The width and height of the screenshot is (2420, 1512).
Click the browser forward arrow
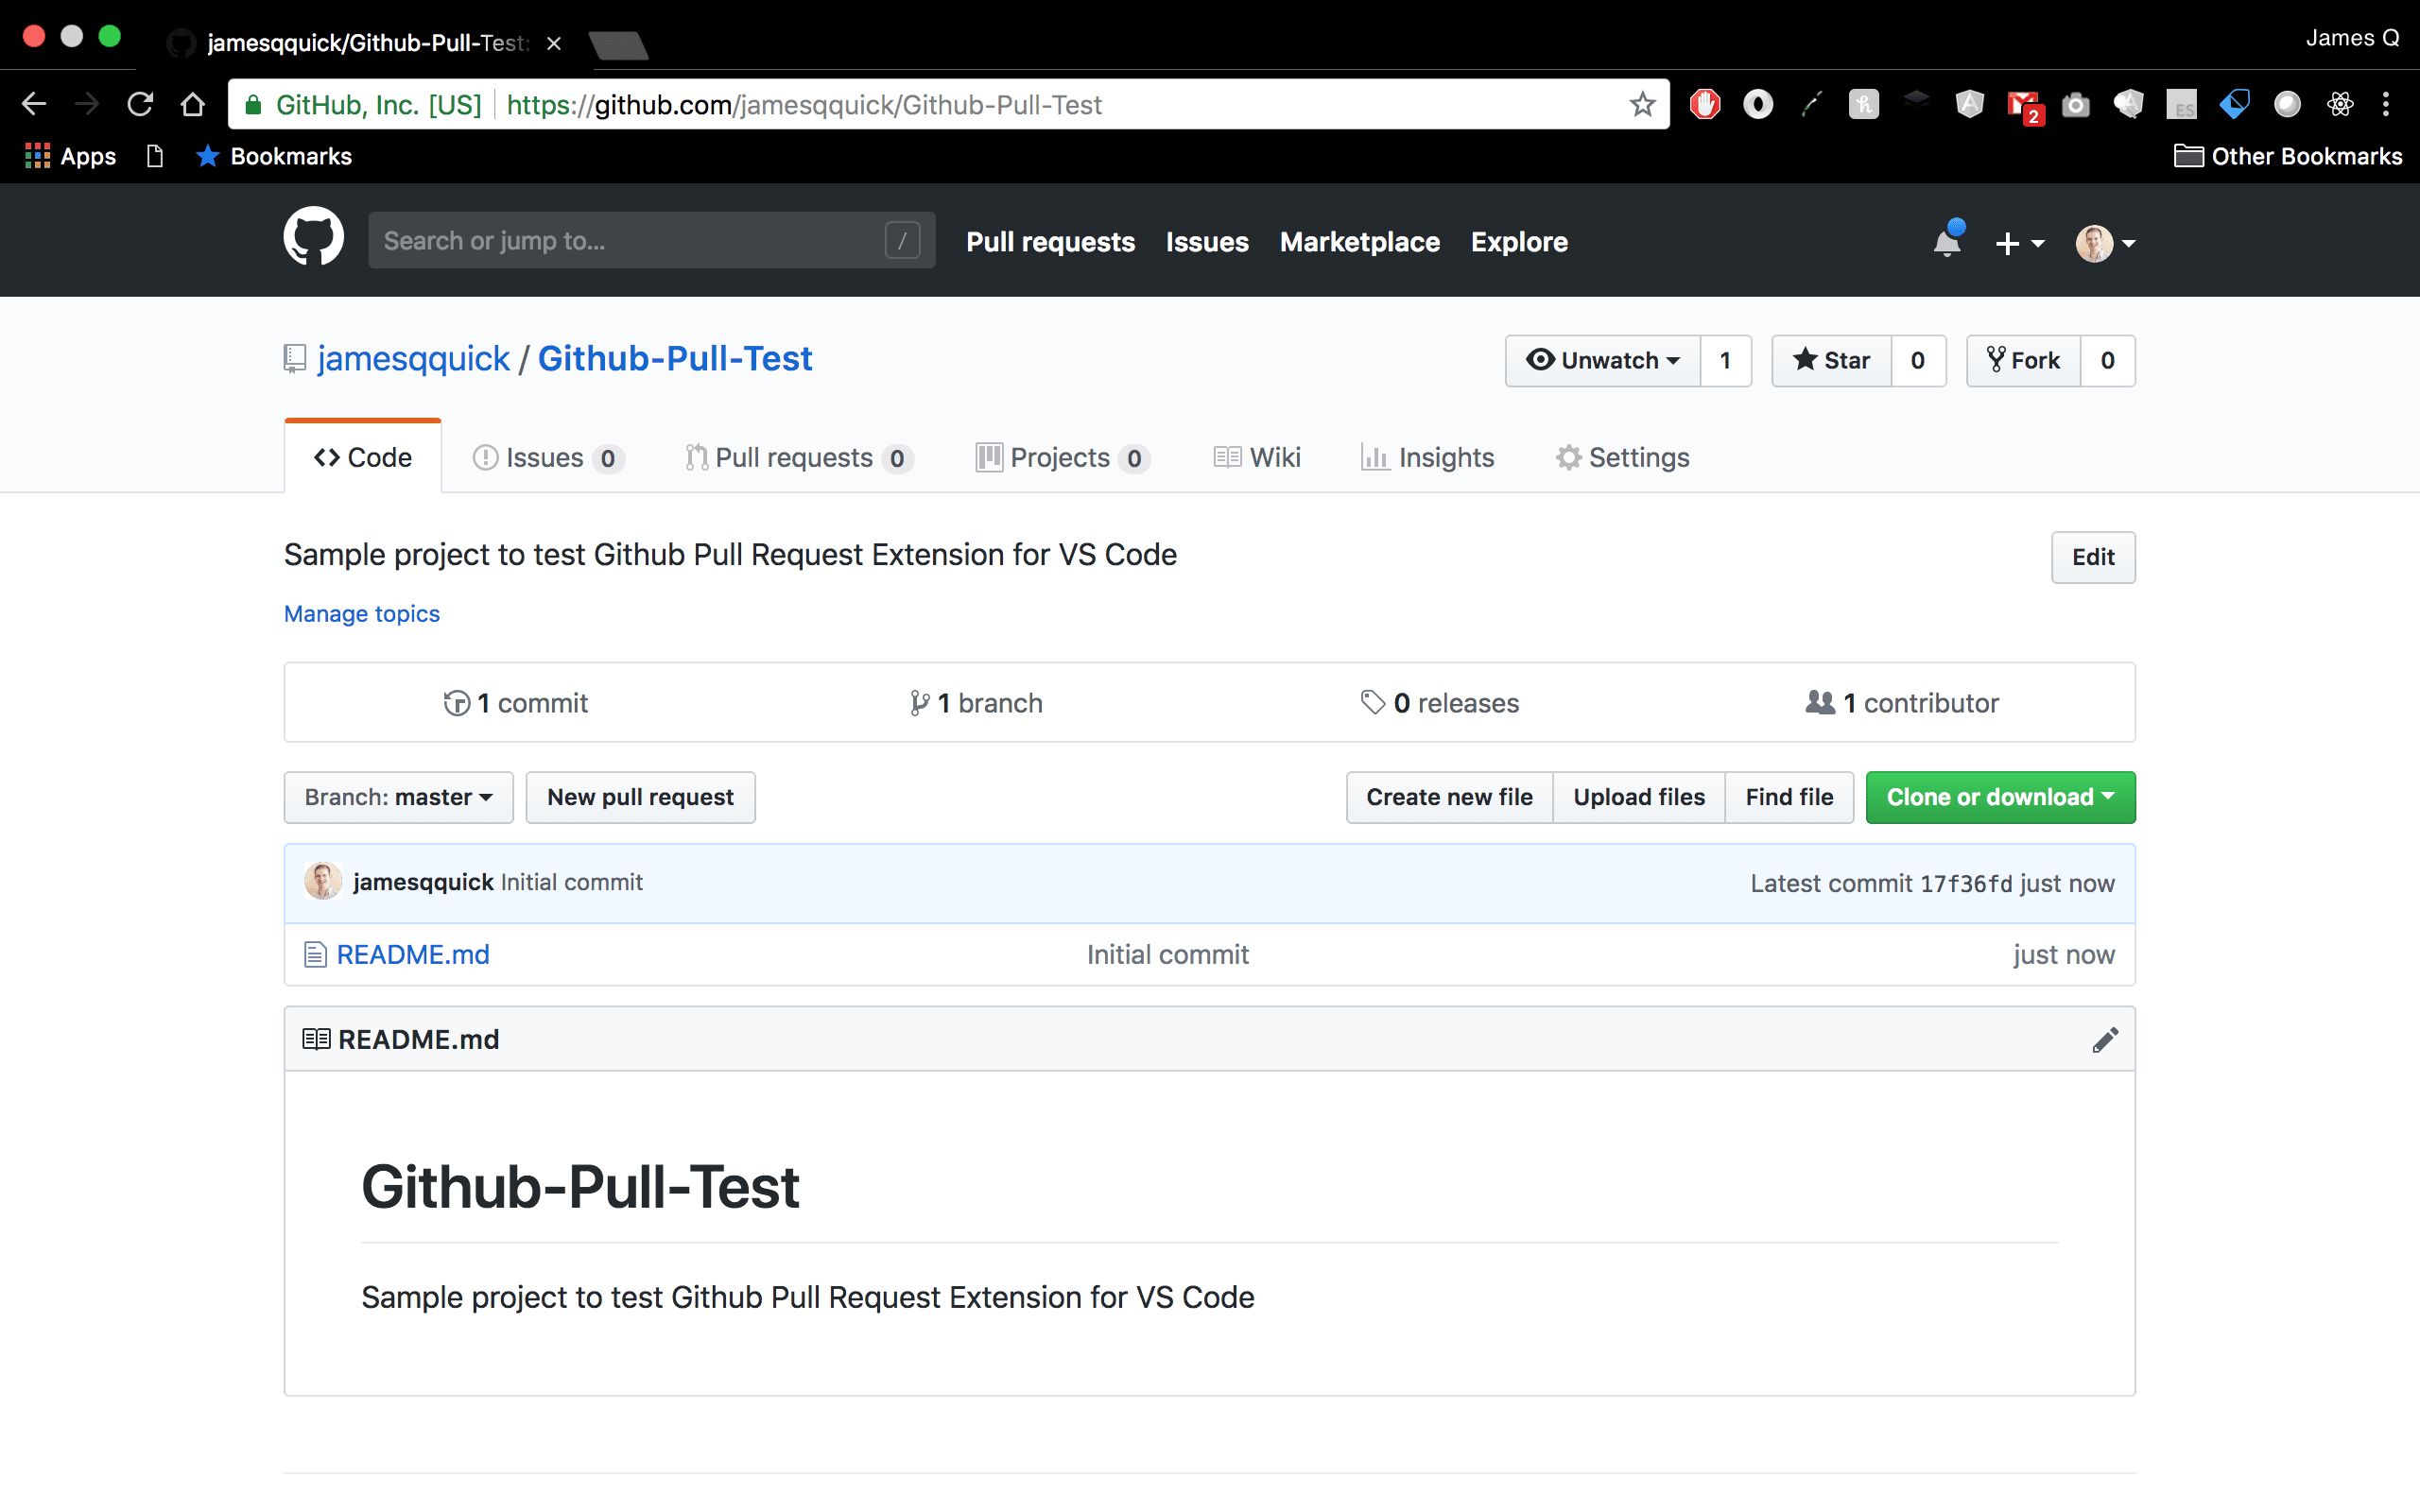click(x=87, y=104)
